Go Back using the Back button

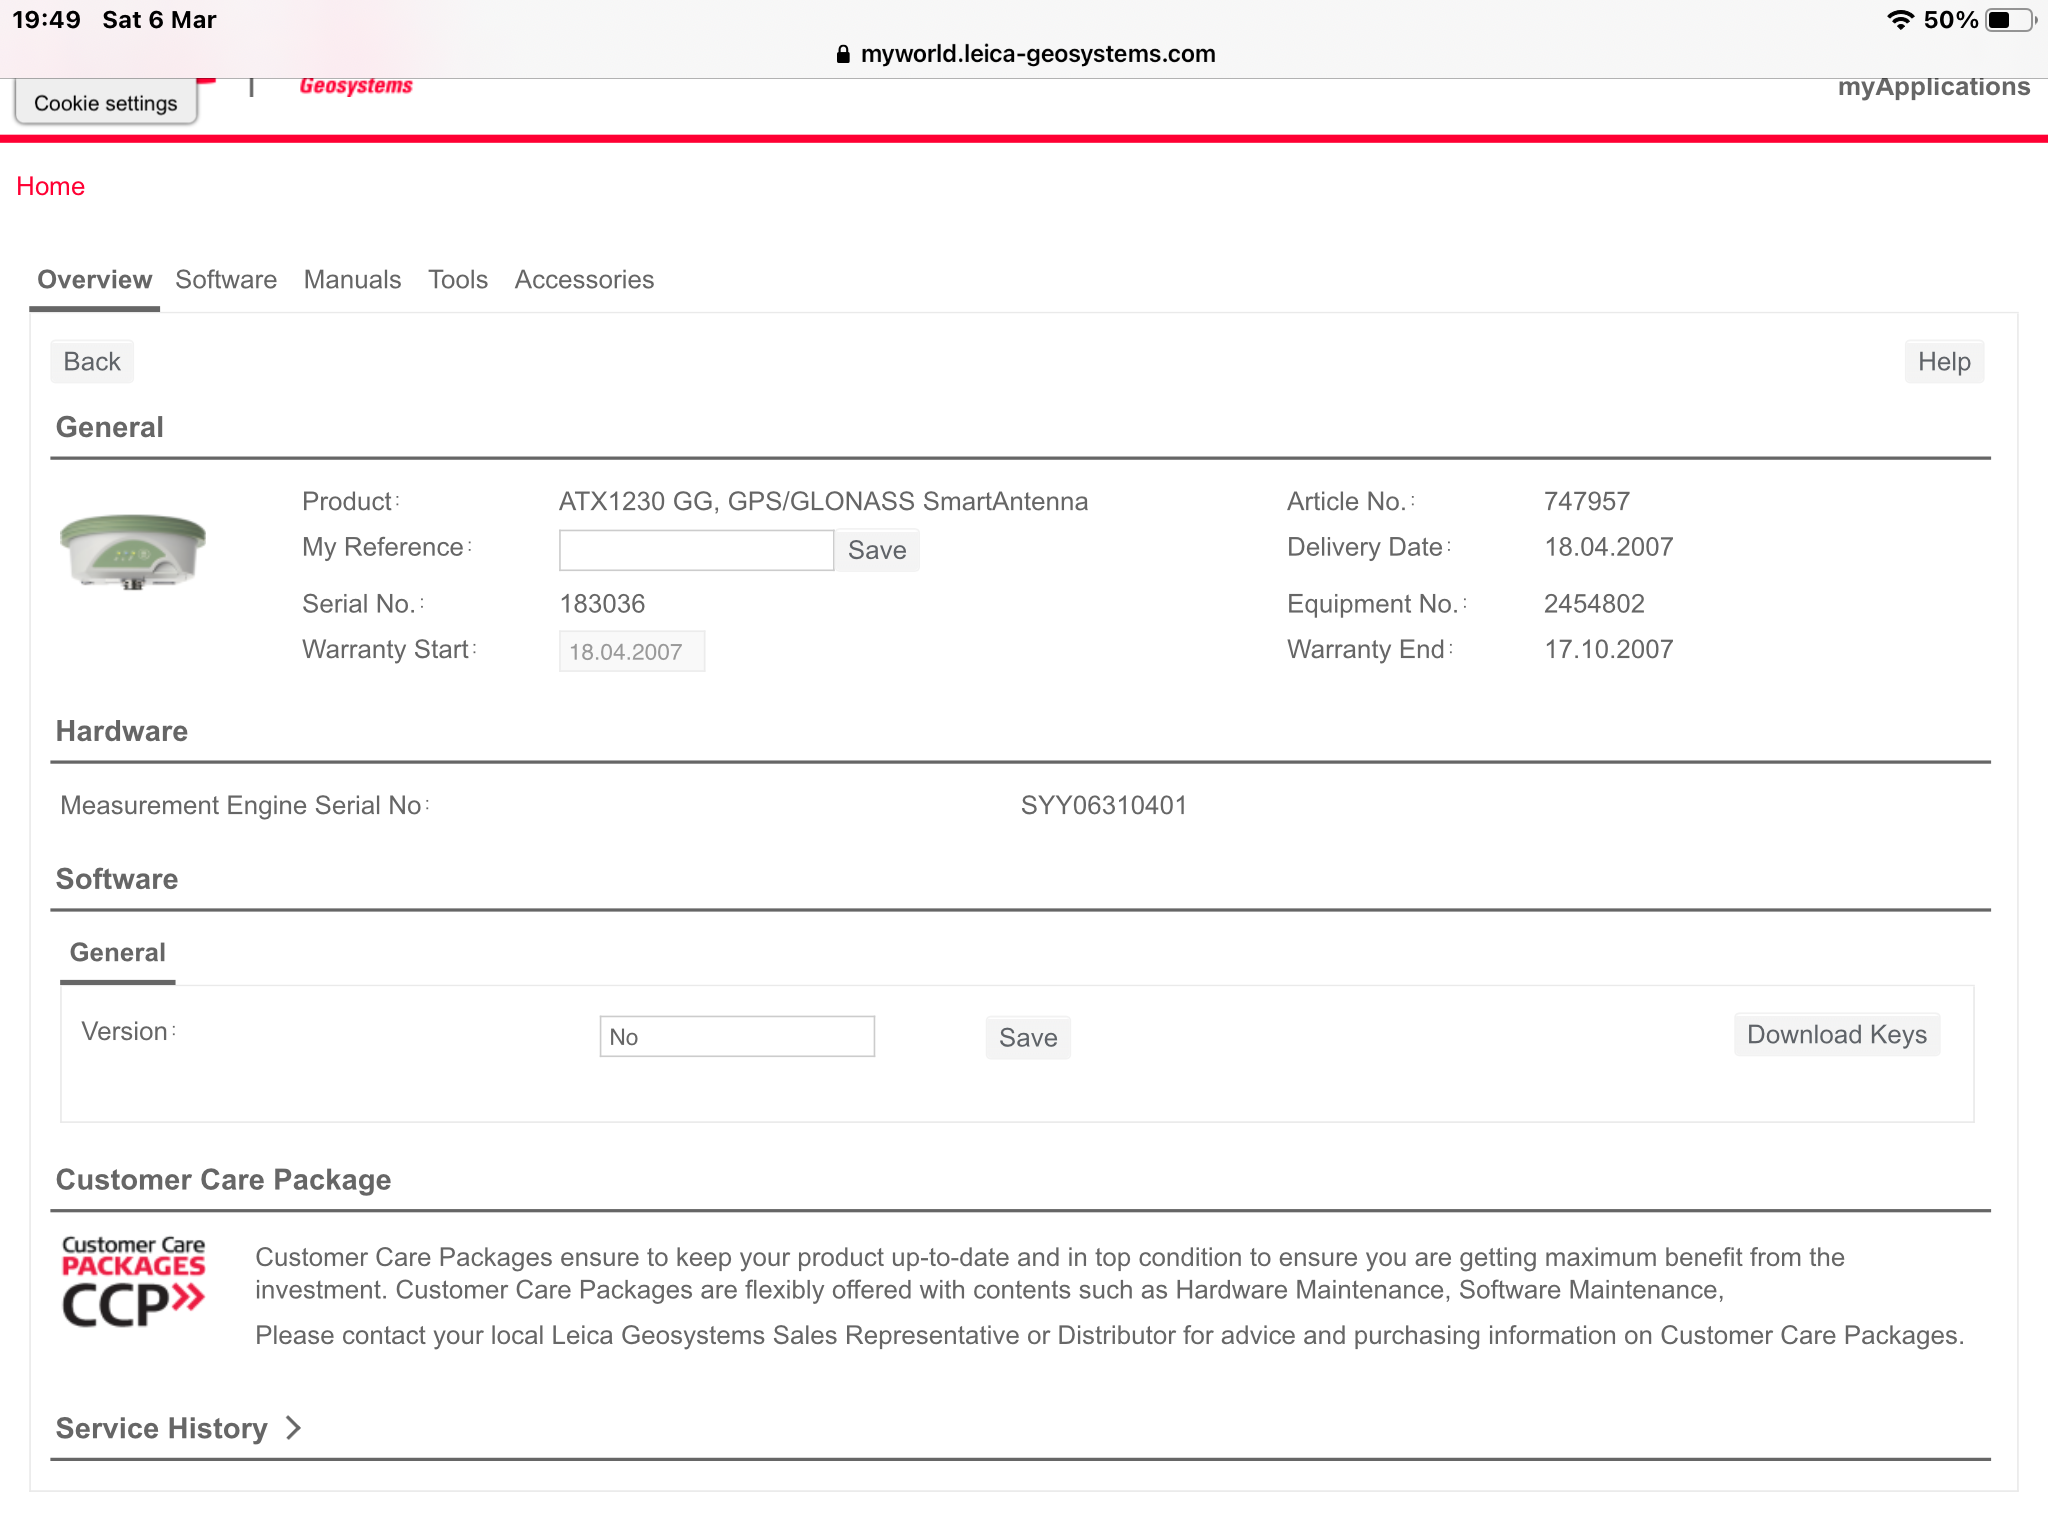92,362
